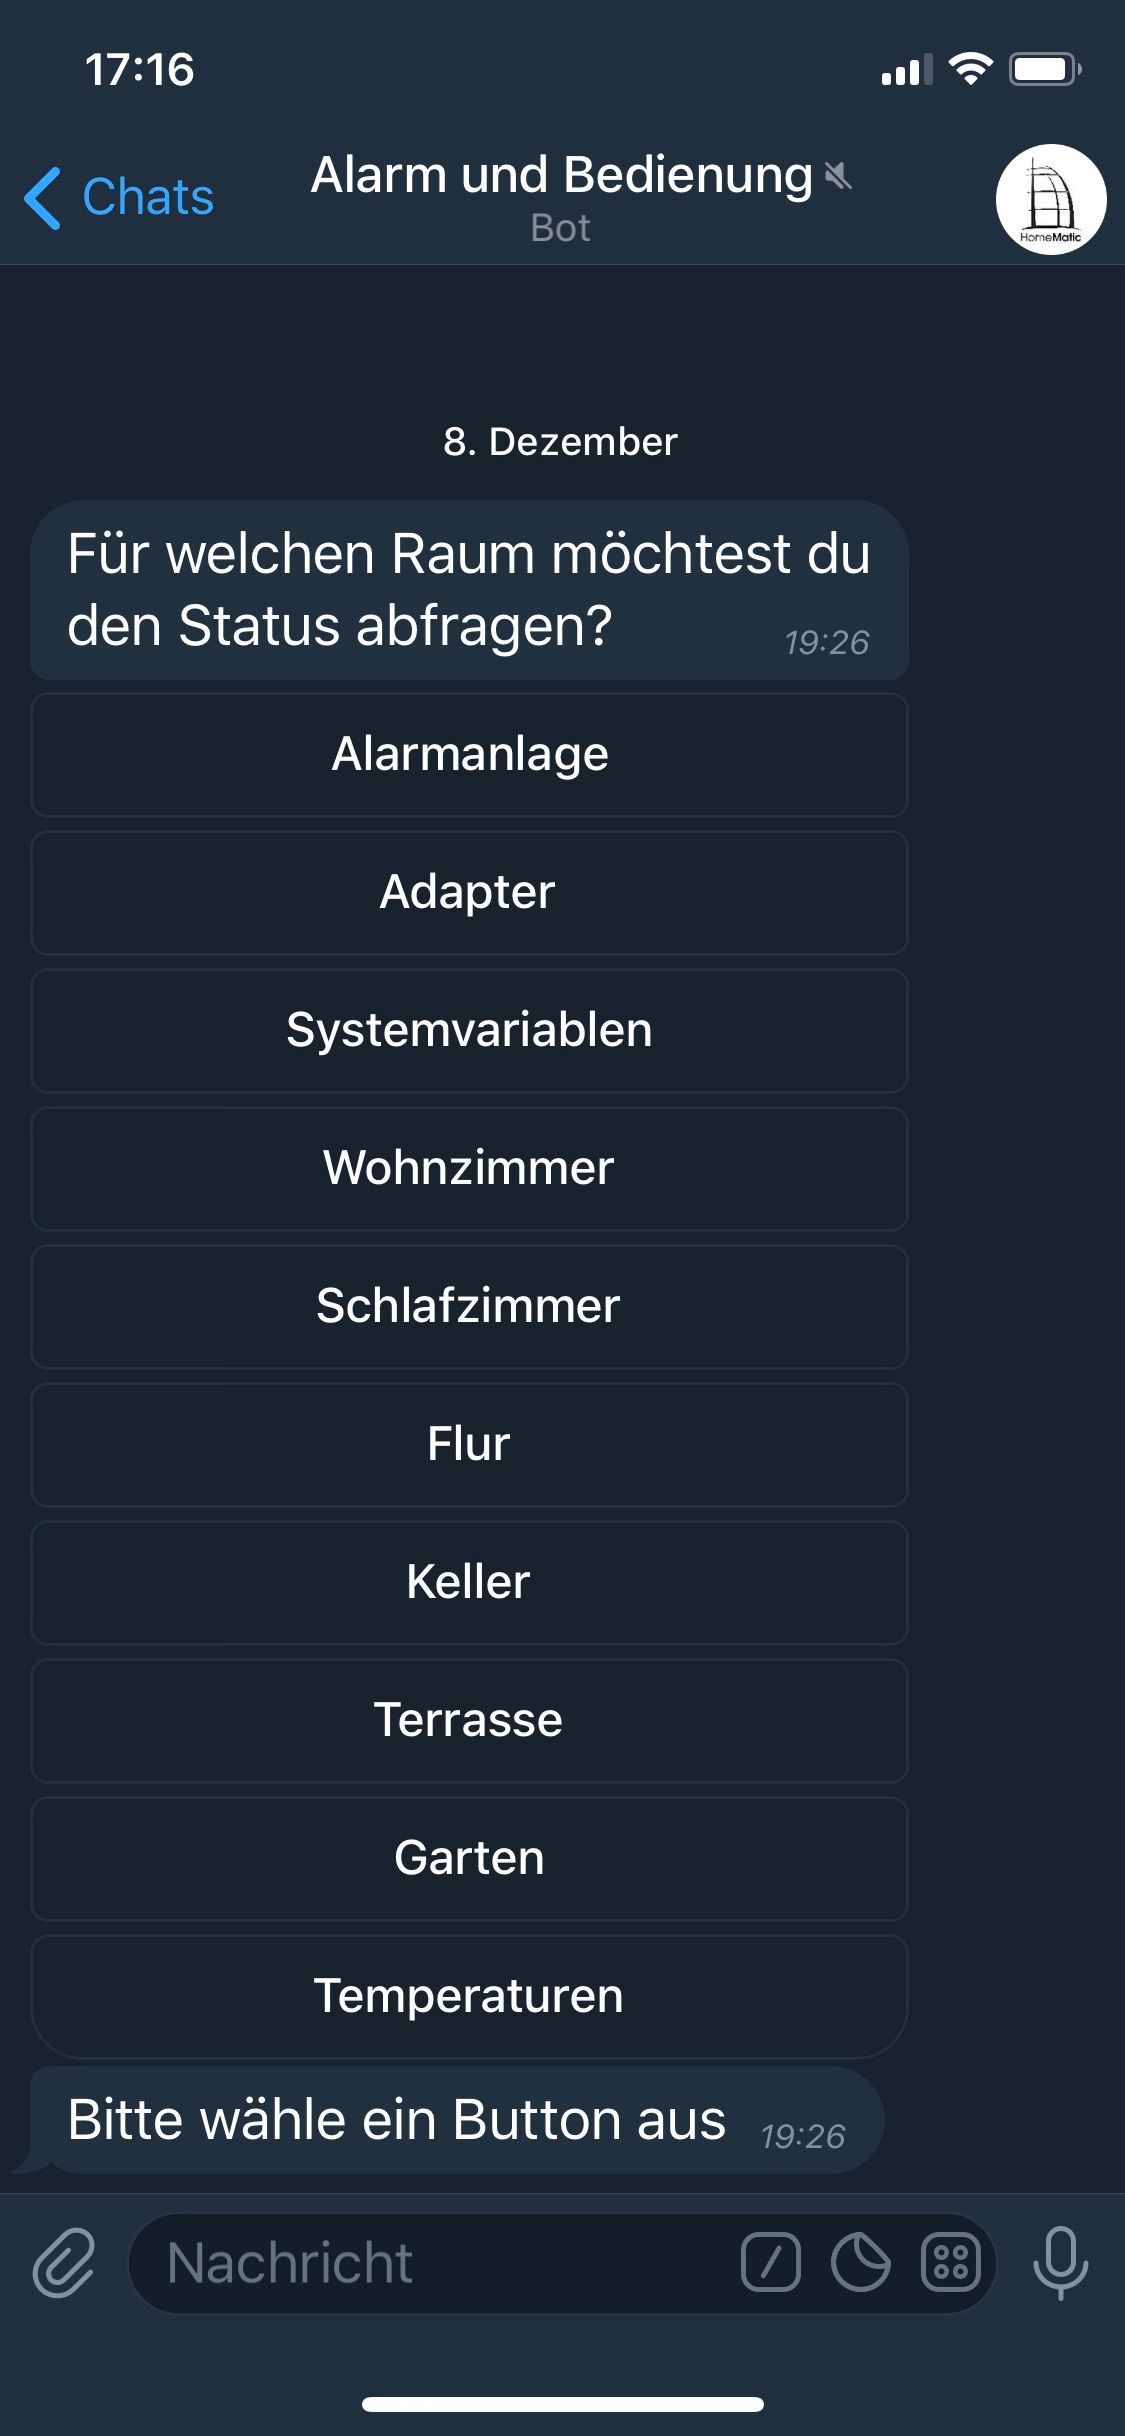
Task: Toggle the bot keyboard grid icon
Action: point(950,2262)
